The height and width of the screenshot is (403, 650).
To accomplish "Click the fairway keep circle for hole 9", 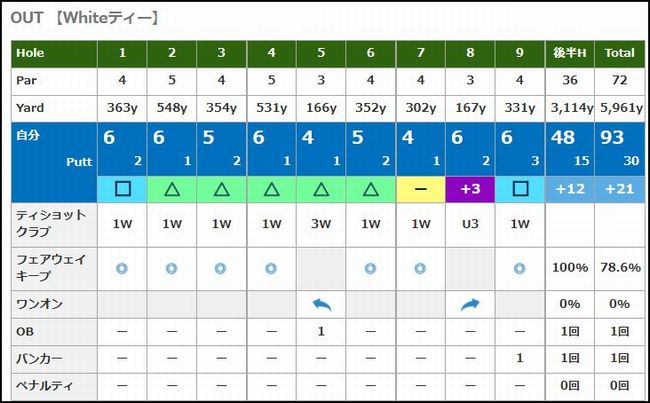I will click(x=519, y=269).
